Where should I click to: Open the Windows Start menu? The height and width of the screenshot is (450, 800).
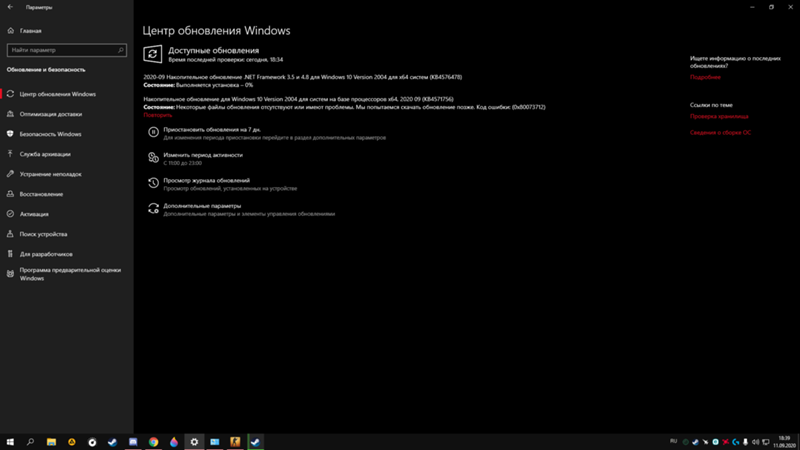10,442
